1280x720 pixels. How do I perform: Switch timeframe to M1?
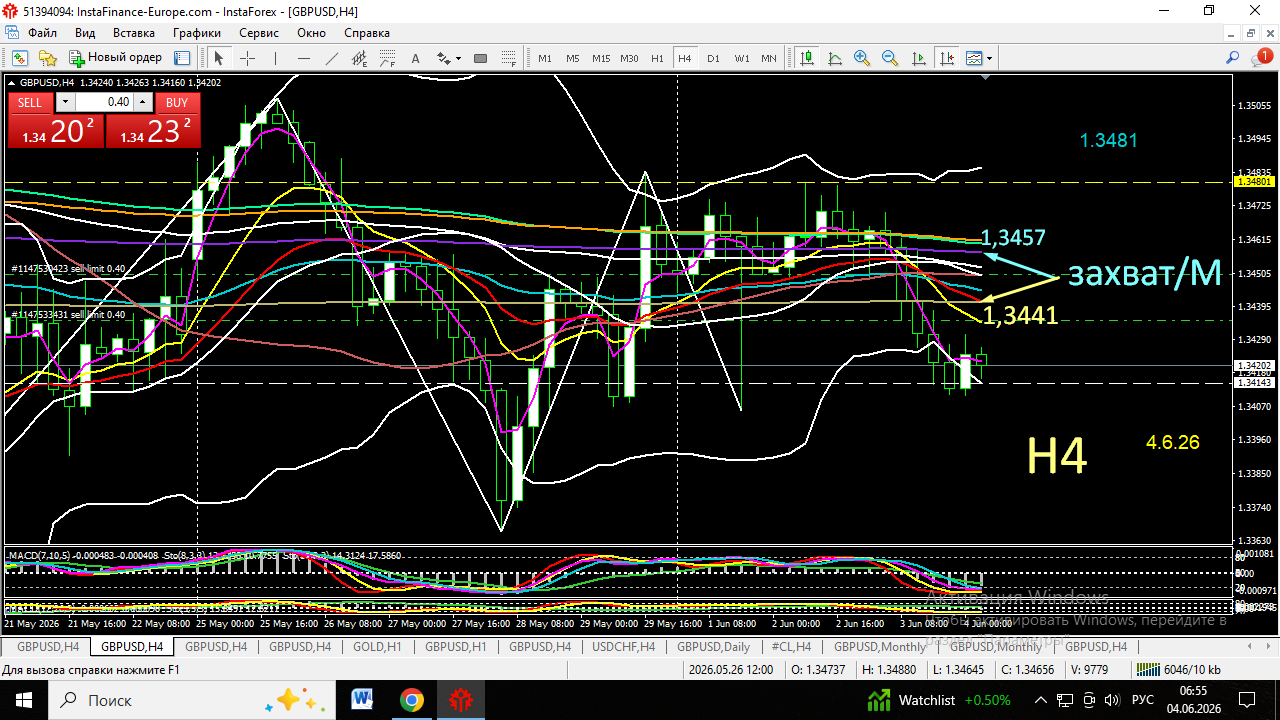point(545,58)
